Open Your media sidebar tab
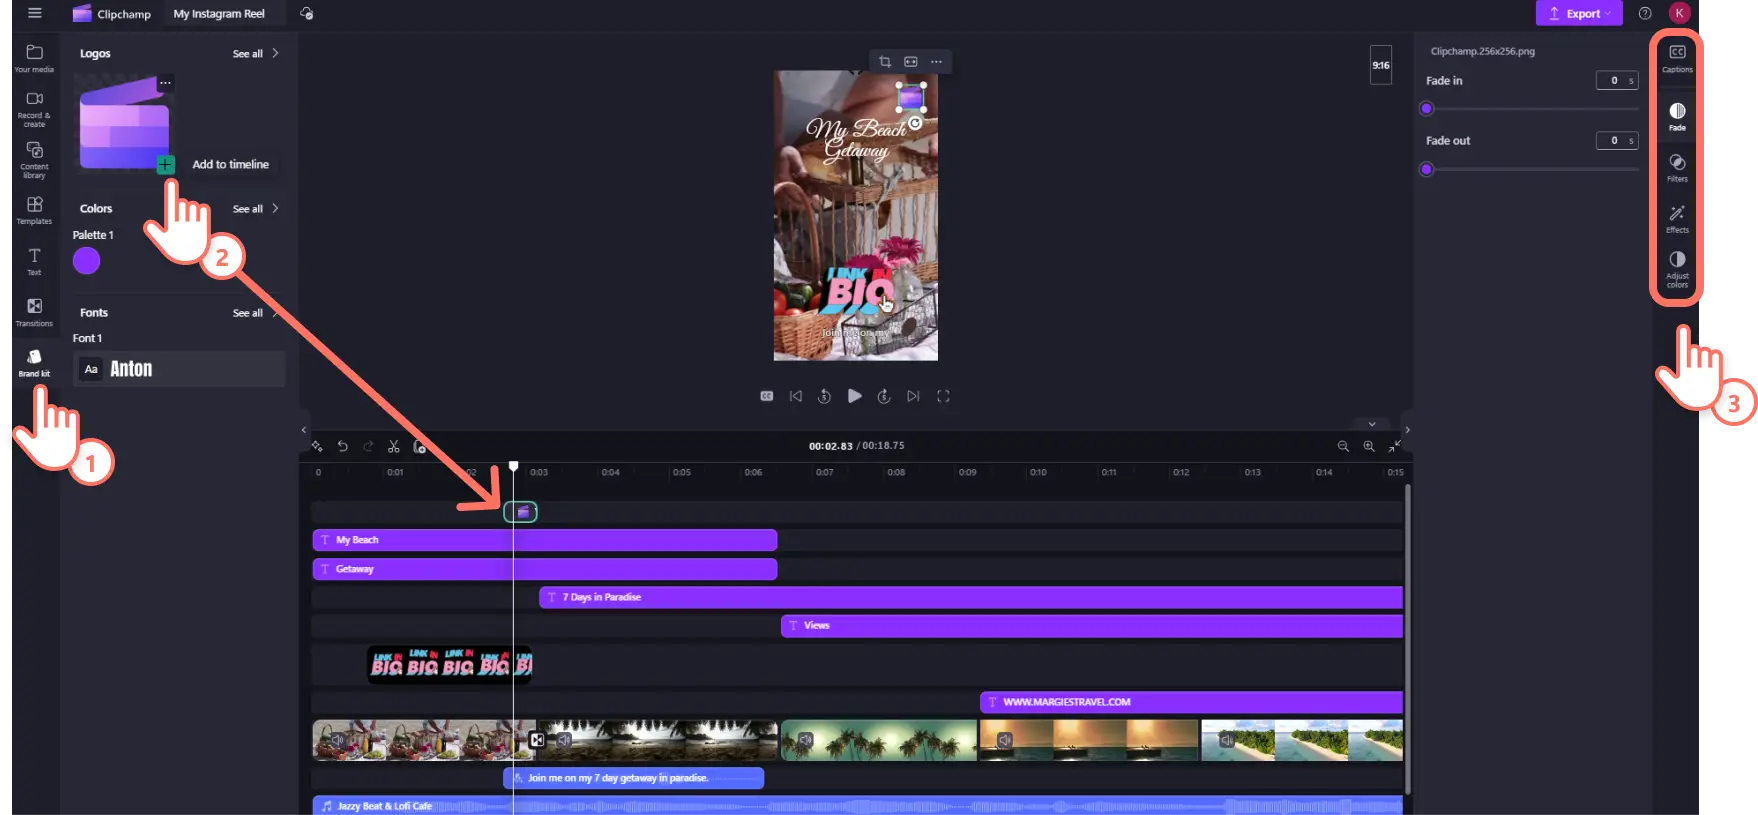Screen dimensions: 1758x815 coord(34,58)
